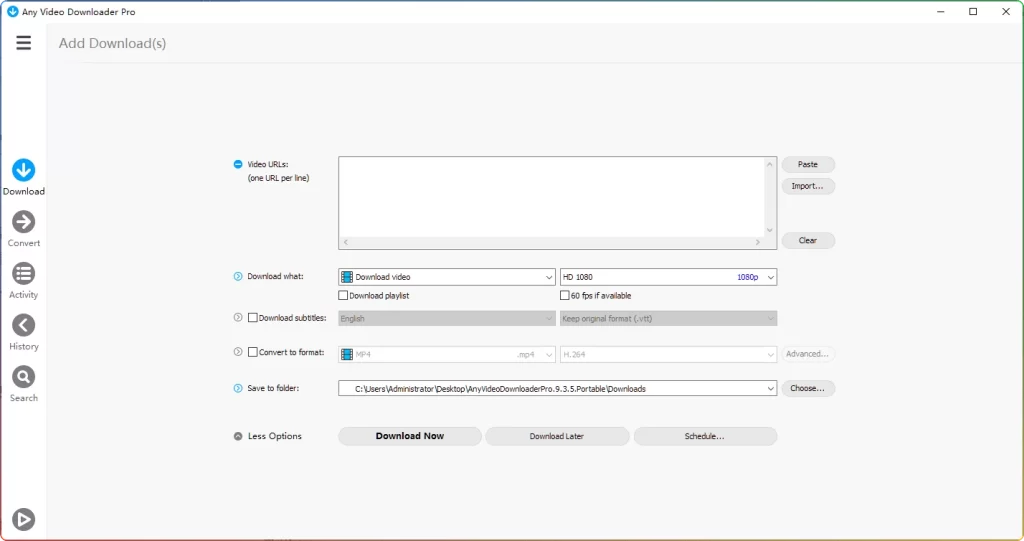Open the Download video type dropdown
The height and width of the screenshot is (541, 1024).
[x=447, y=277]
